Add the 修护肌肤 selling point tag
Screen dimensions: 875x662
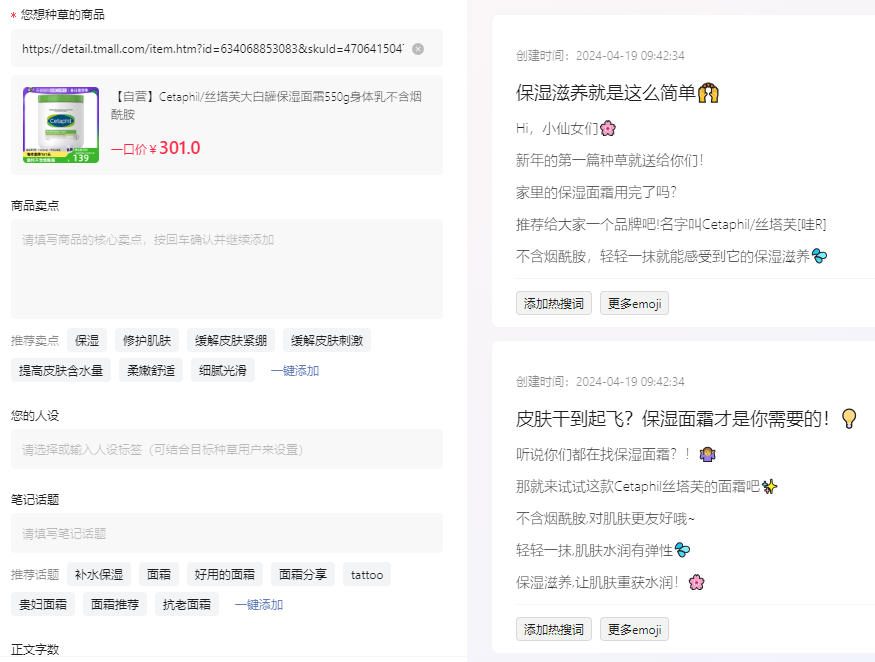[147, 340]
